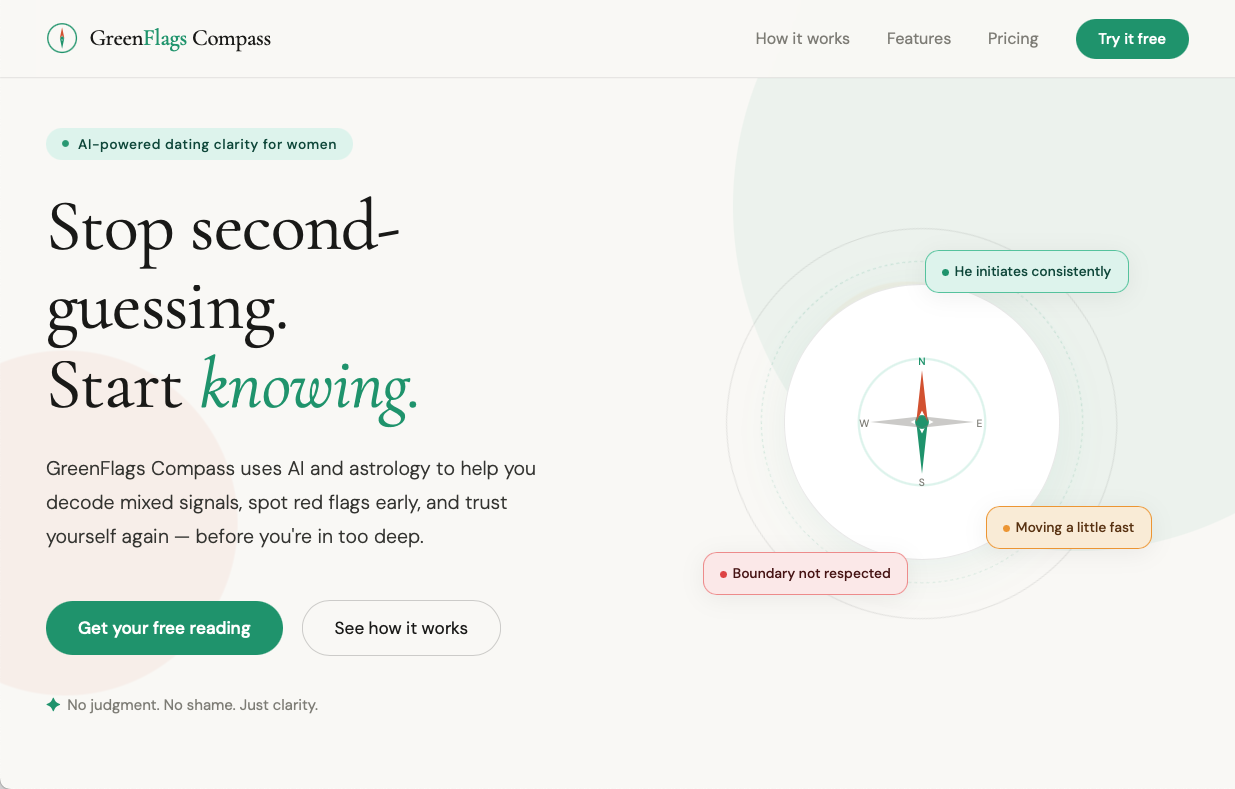Viewport: 1235px width, 789px height.
Task: Click the Stop second-guessing headline
Action: [x=224, y=267]
